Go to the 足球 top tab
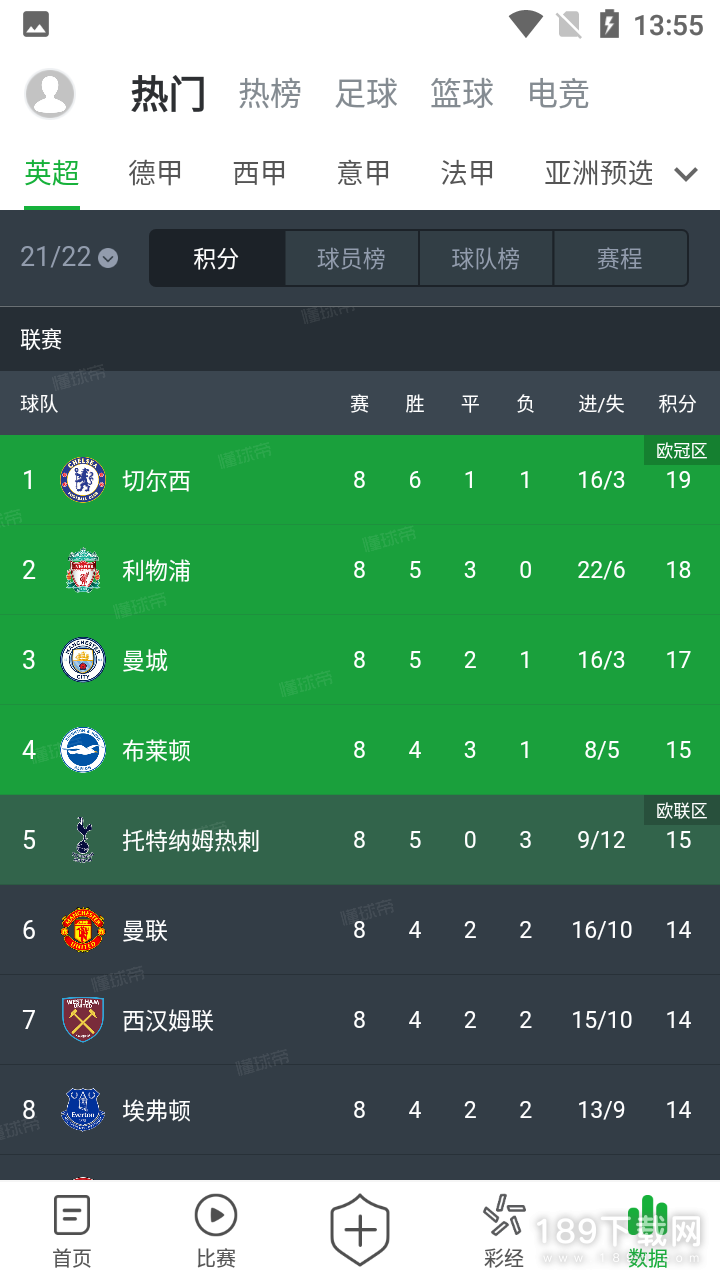Screen dimensions: 720x1280 (x=366, y=94)
